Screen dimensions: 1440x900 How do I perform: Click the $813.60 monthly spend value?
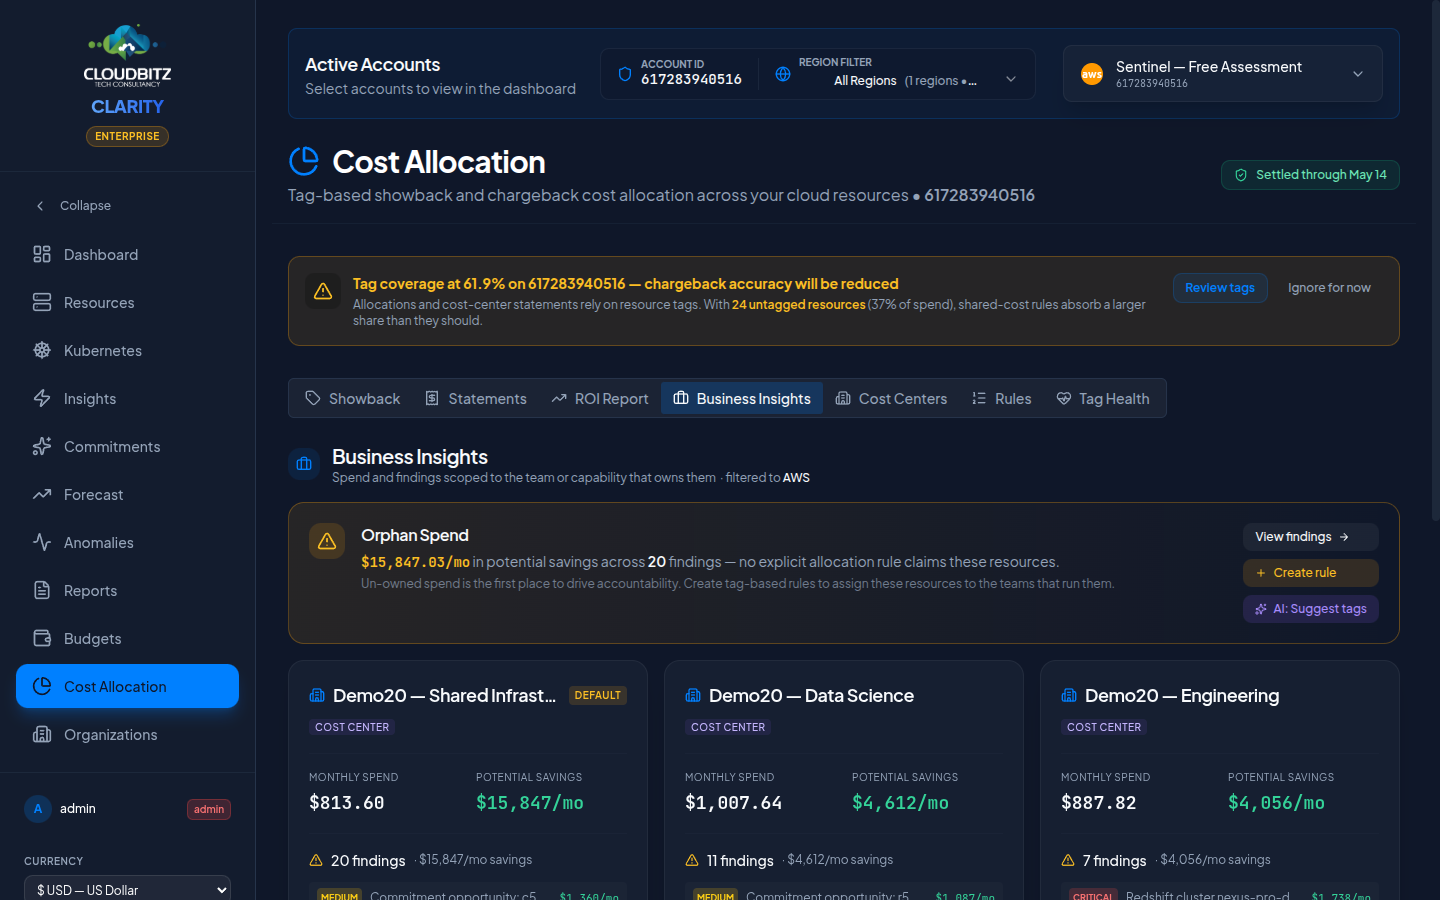coord(346,803)
